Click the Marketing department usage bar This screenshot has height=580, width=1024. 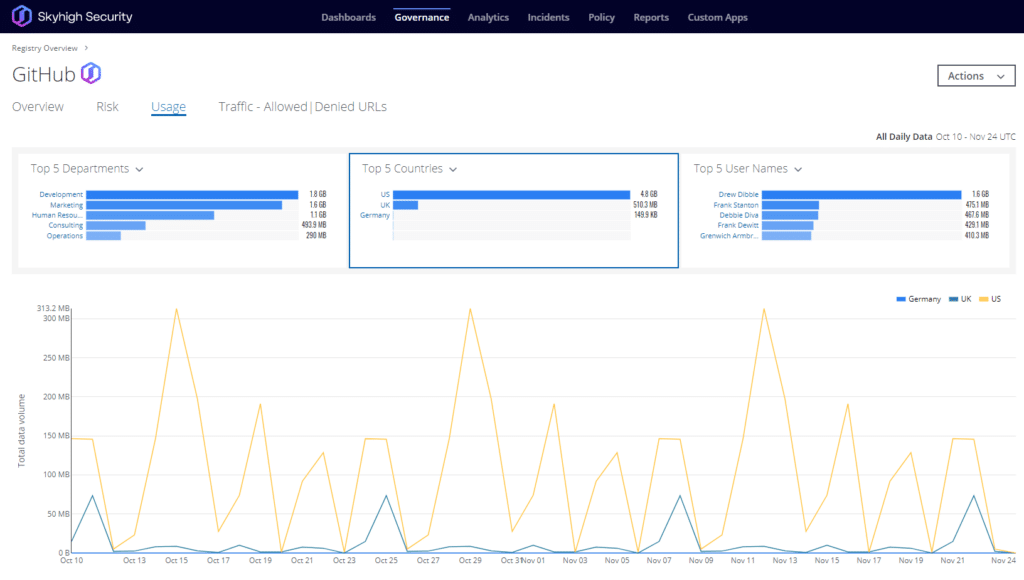(184, 205)
